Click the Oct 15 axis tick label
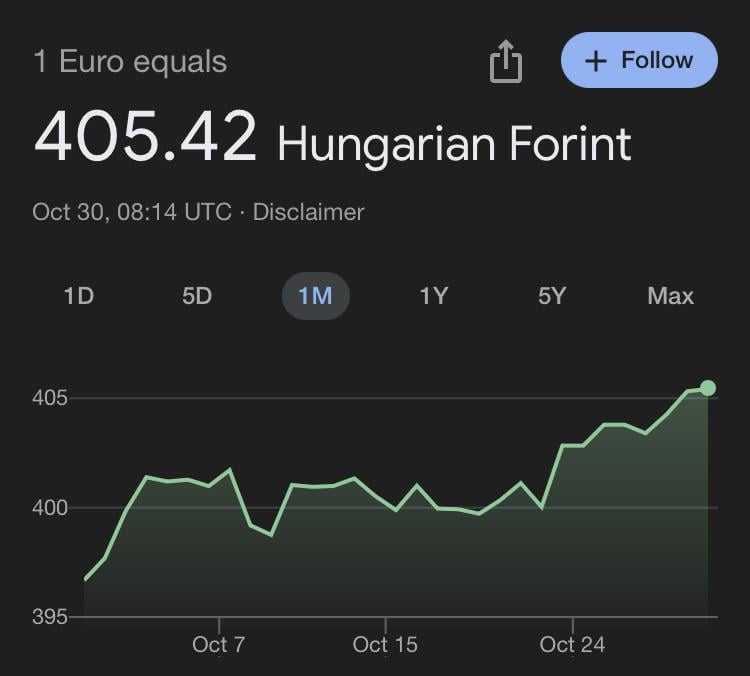This screenshot has width=750, height=676. coord(385,644)
